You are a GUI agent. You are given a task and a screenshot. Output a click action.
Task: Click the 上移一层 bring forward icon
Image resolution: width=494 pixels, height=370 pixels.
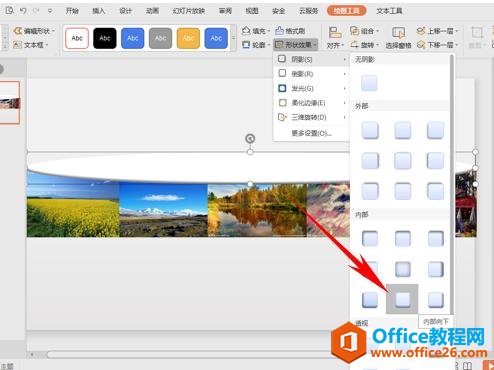pyautogui.click(x=421, y=31)
